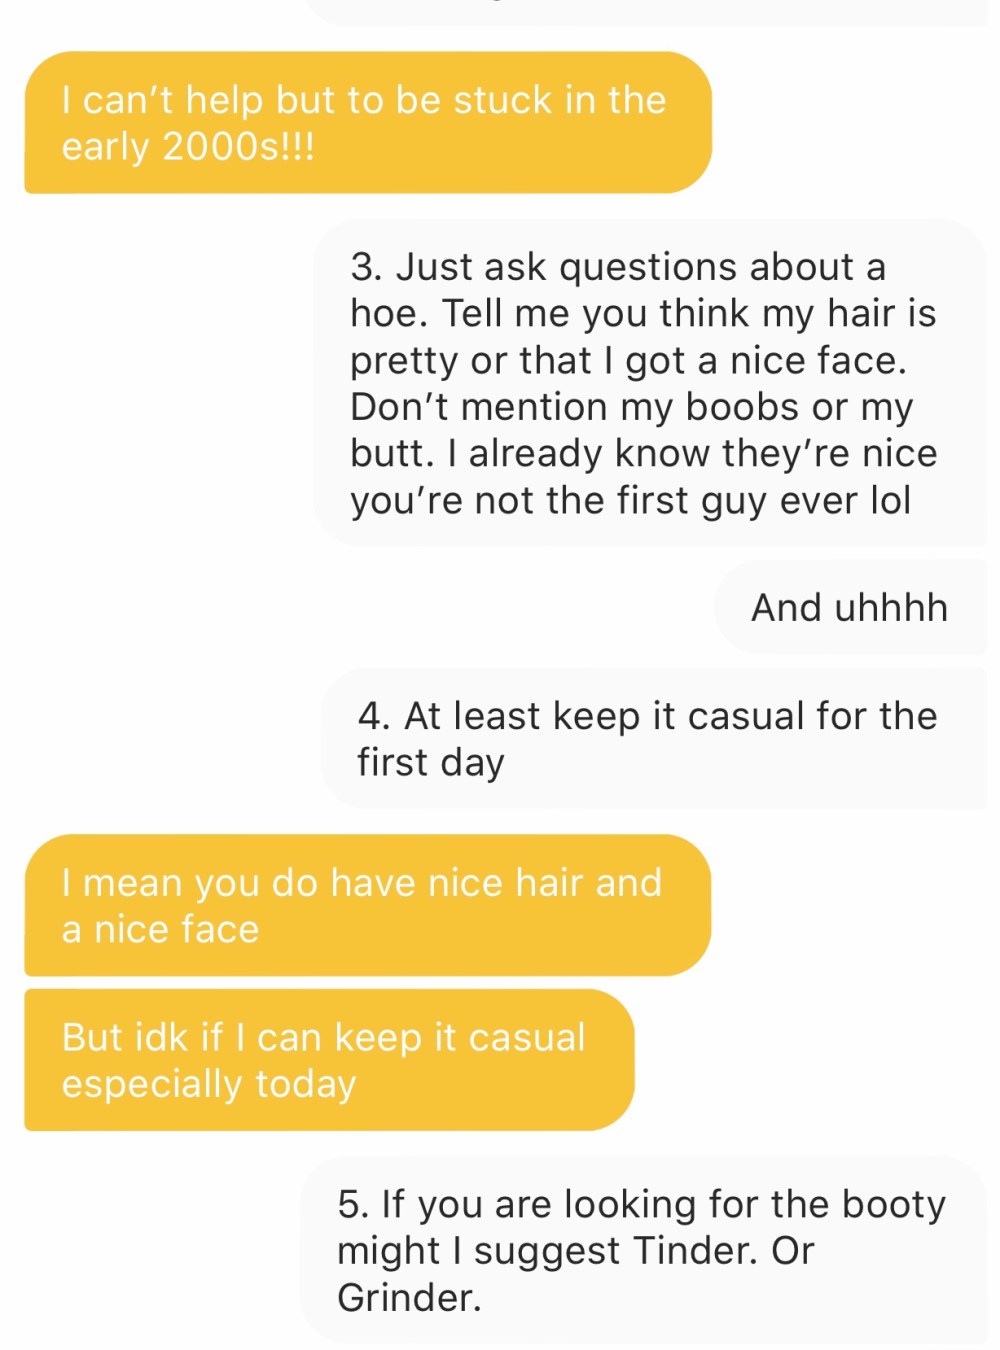Tap the yellow "I mean you do have" message
Viewport: 1000px width, 1350px height.
tap(367, 905)
